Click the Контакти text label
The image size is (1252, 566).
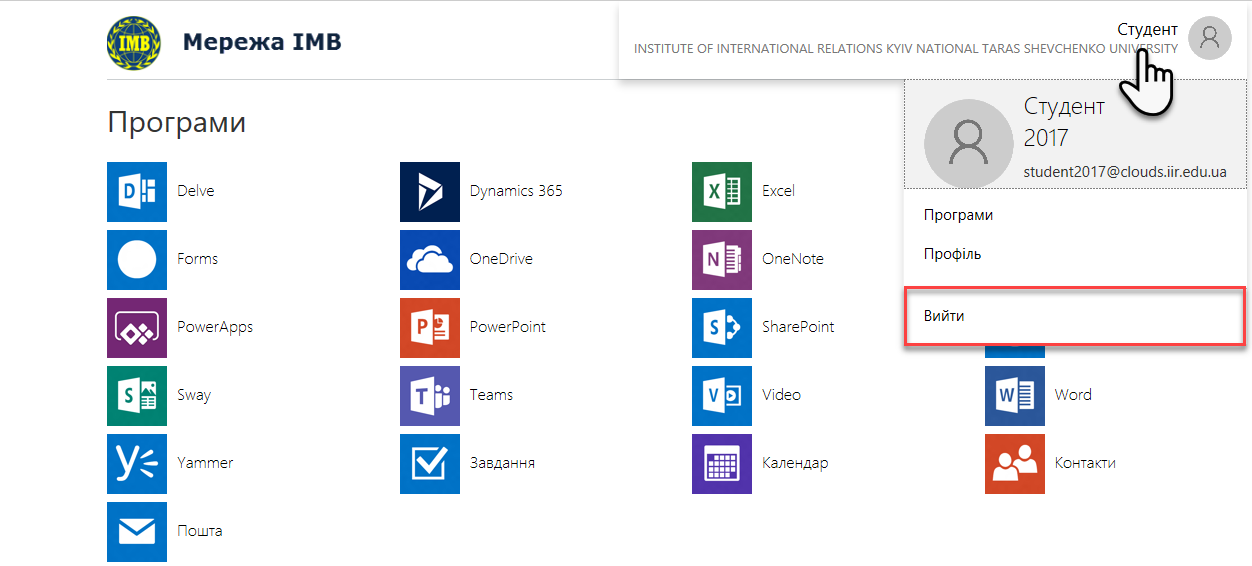[1085, 463]
